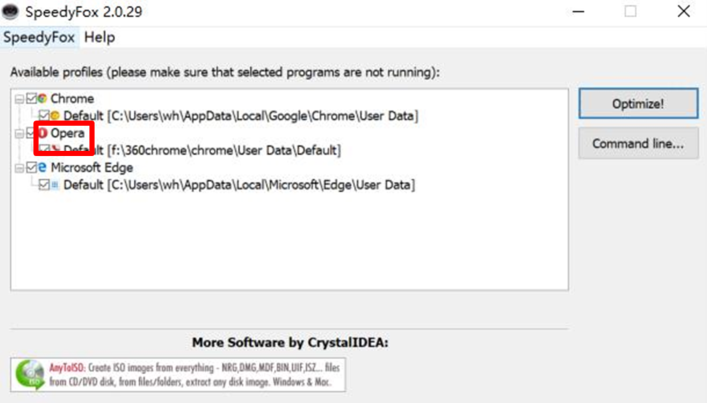Uncheck the Chrome browser checkbox
This screenshot has height=403, width=707.
click(31, 99)
